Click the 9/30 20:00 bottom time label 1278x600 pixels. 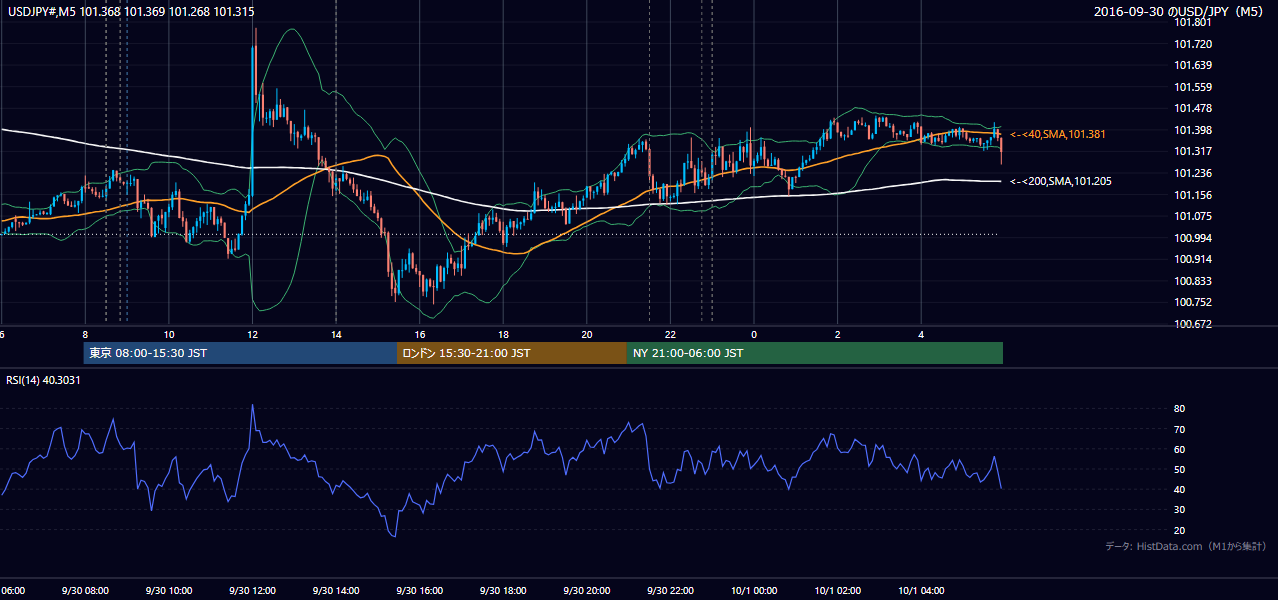(x=586, y=591)
